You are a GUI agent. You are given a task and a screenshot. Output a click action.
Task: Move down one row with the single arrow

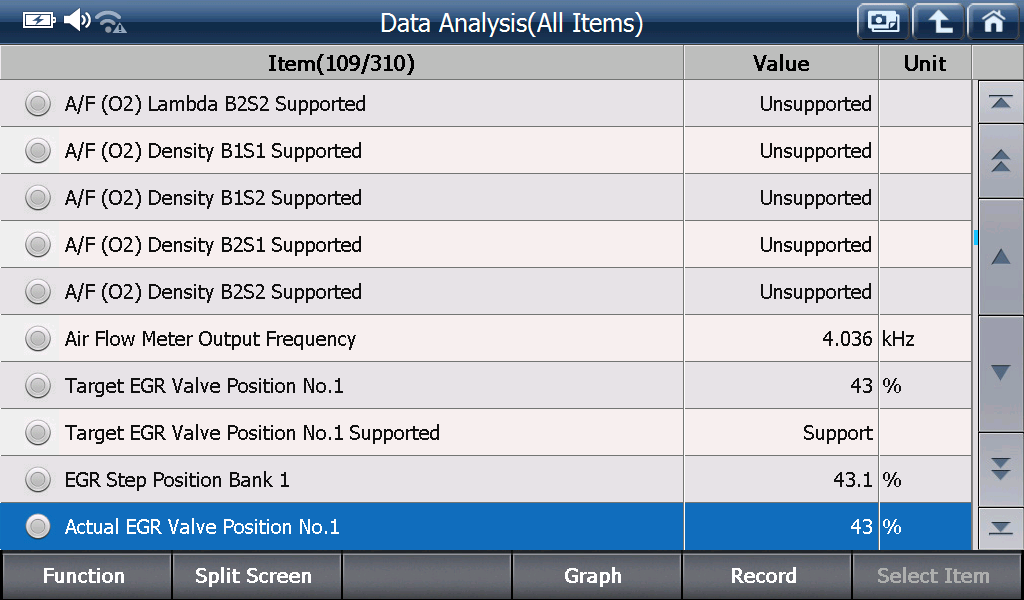coord(1000,373)
